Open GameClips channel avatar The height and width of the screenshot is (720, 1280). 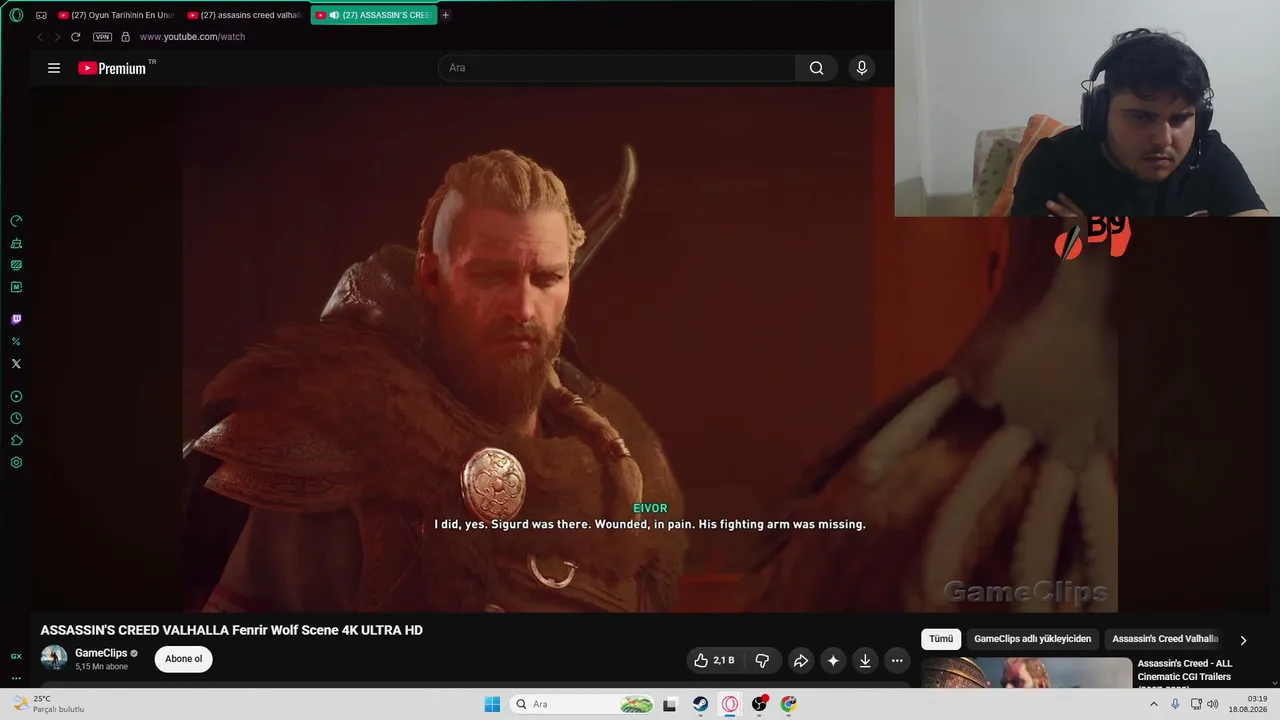(54, 658)
